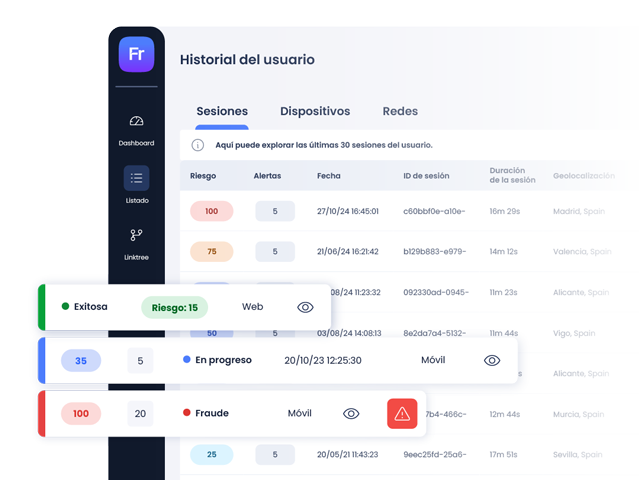Click session ID 8e2da7a4-5132-
This screenshot has width=640, height=480.
pos(434,333)
